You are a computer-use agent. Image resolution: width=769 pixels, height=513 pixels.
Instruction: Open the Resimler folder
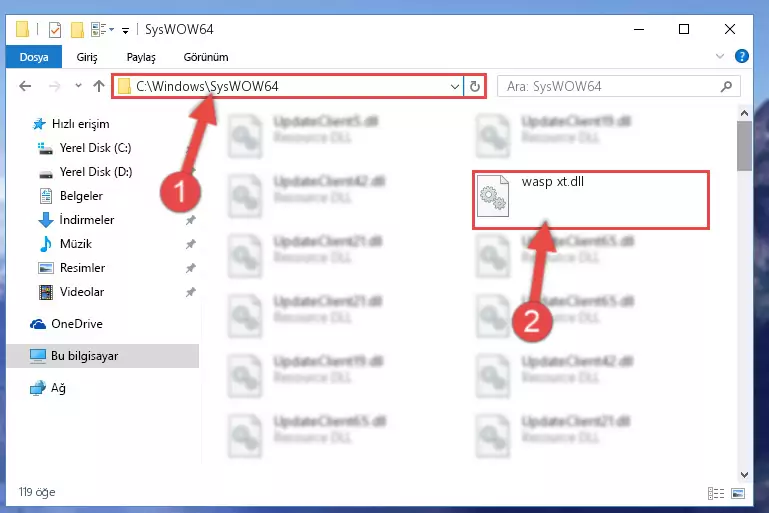click(72, 268)
